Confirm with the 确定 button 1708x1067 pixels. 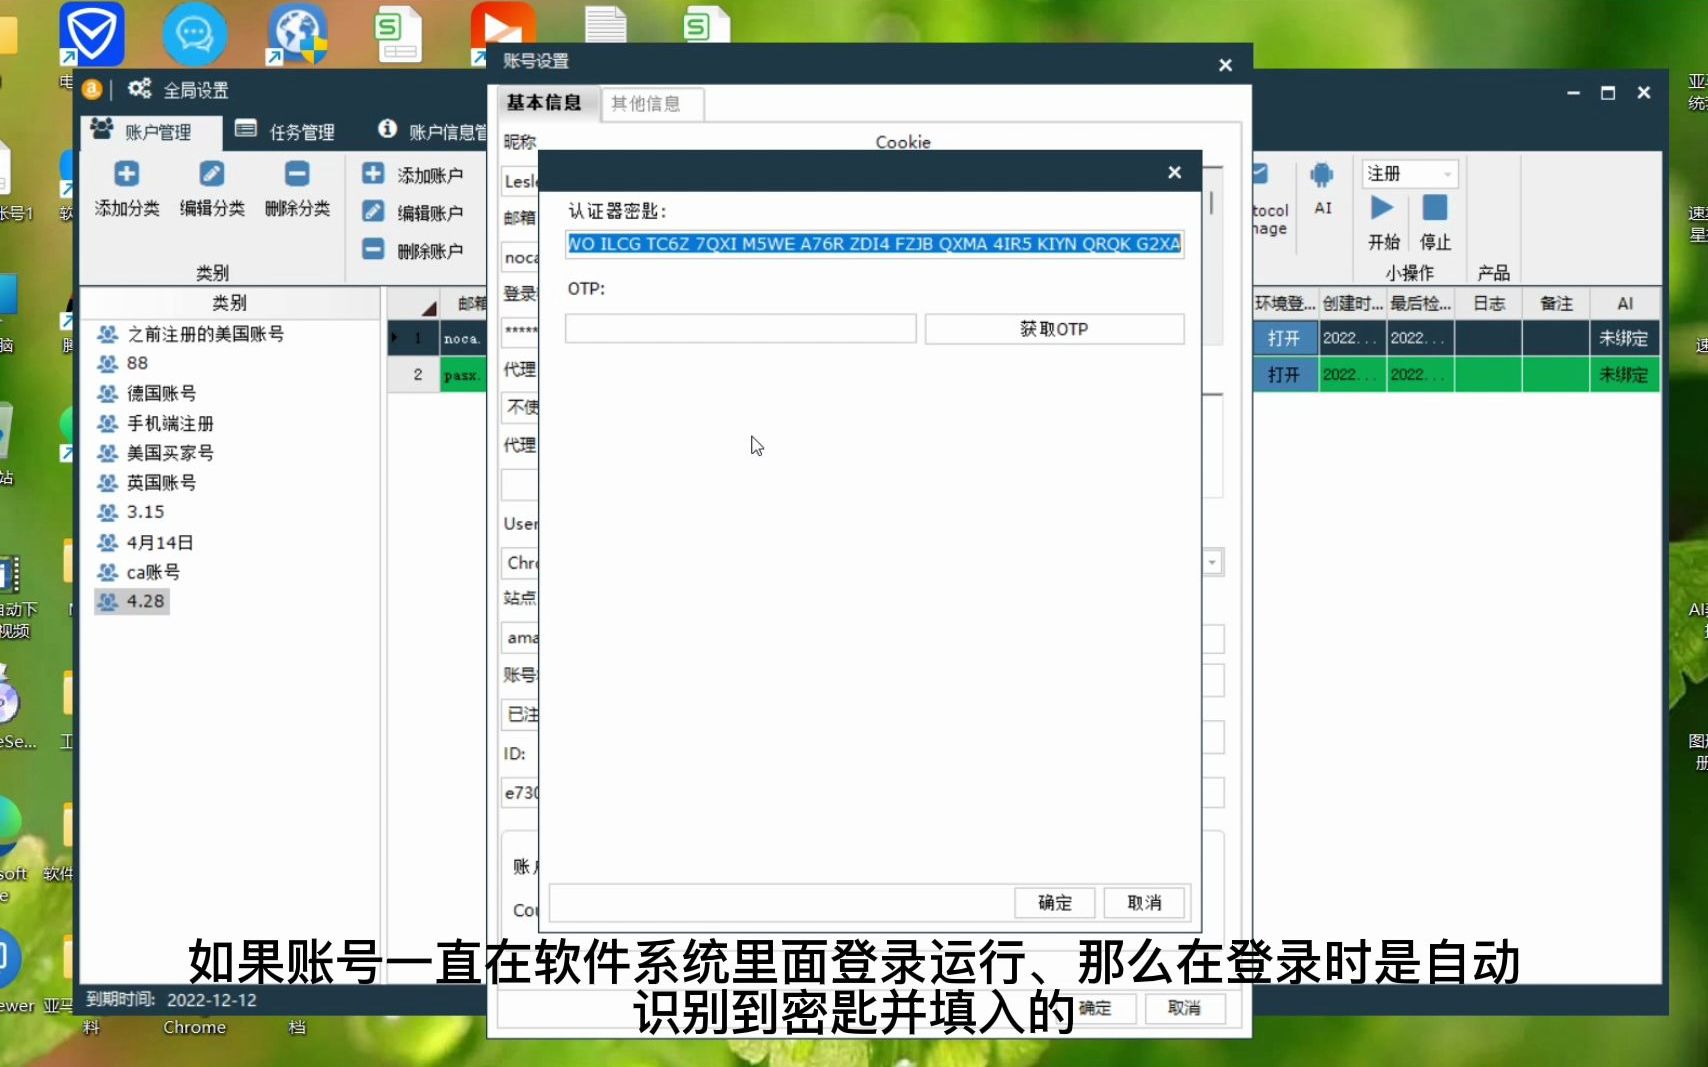tap(1053, 902)
